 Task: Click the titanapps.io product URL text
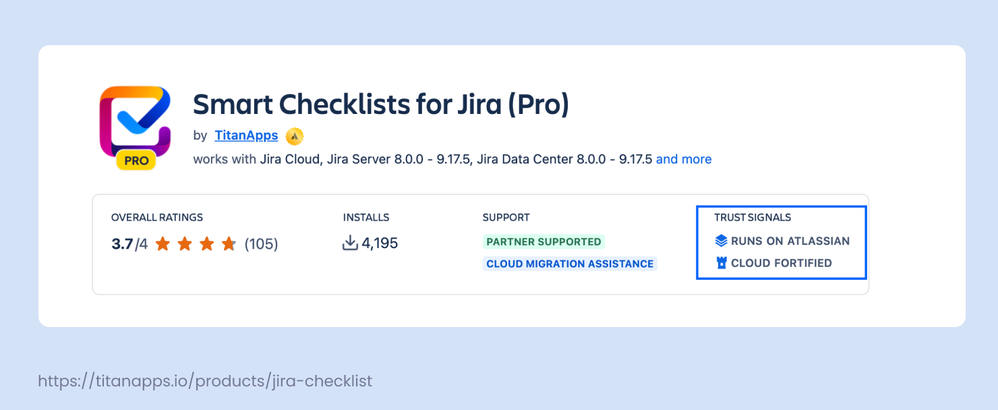point(205,381)
